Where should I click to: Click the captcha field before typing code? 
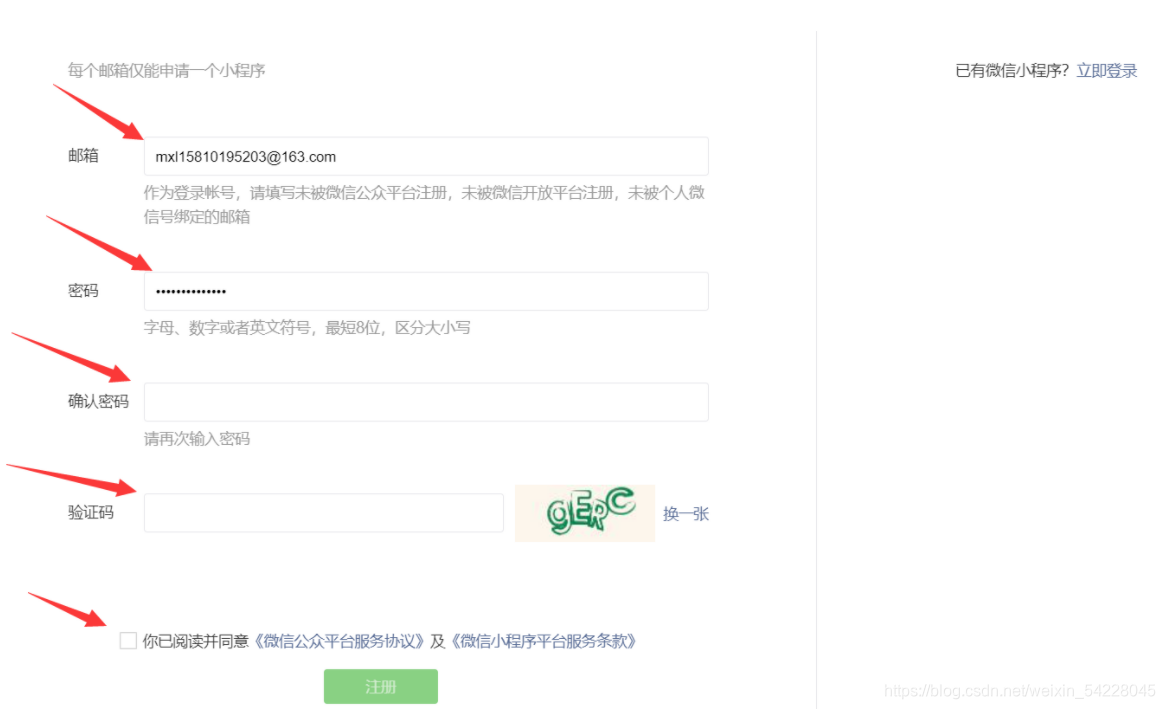click(x=323, y=512)
